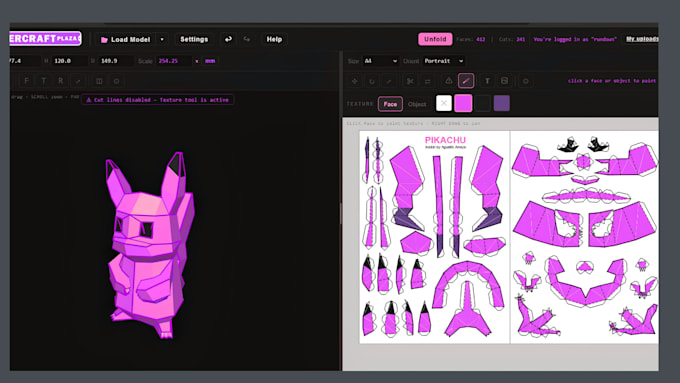Select the active paint brush texture tool
The height and width of the screenshot is (383, 680).
[466, 81]
